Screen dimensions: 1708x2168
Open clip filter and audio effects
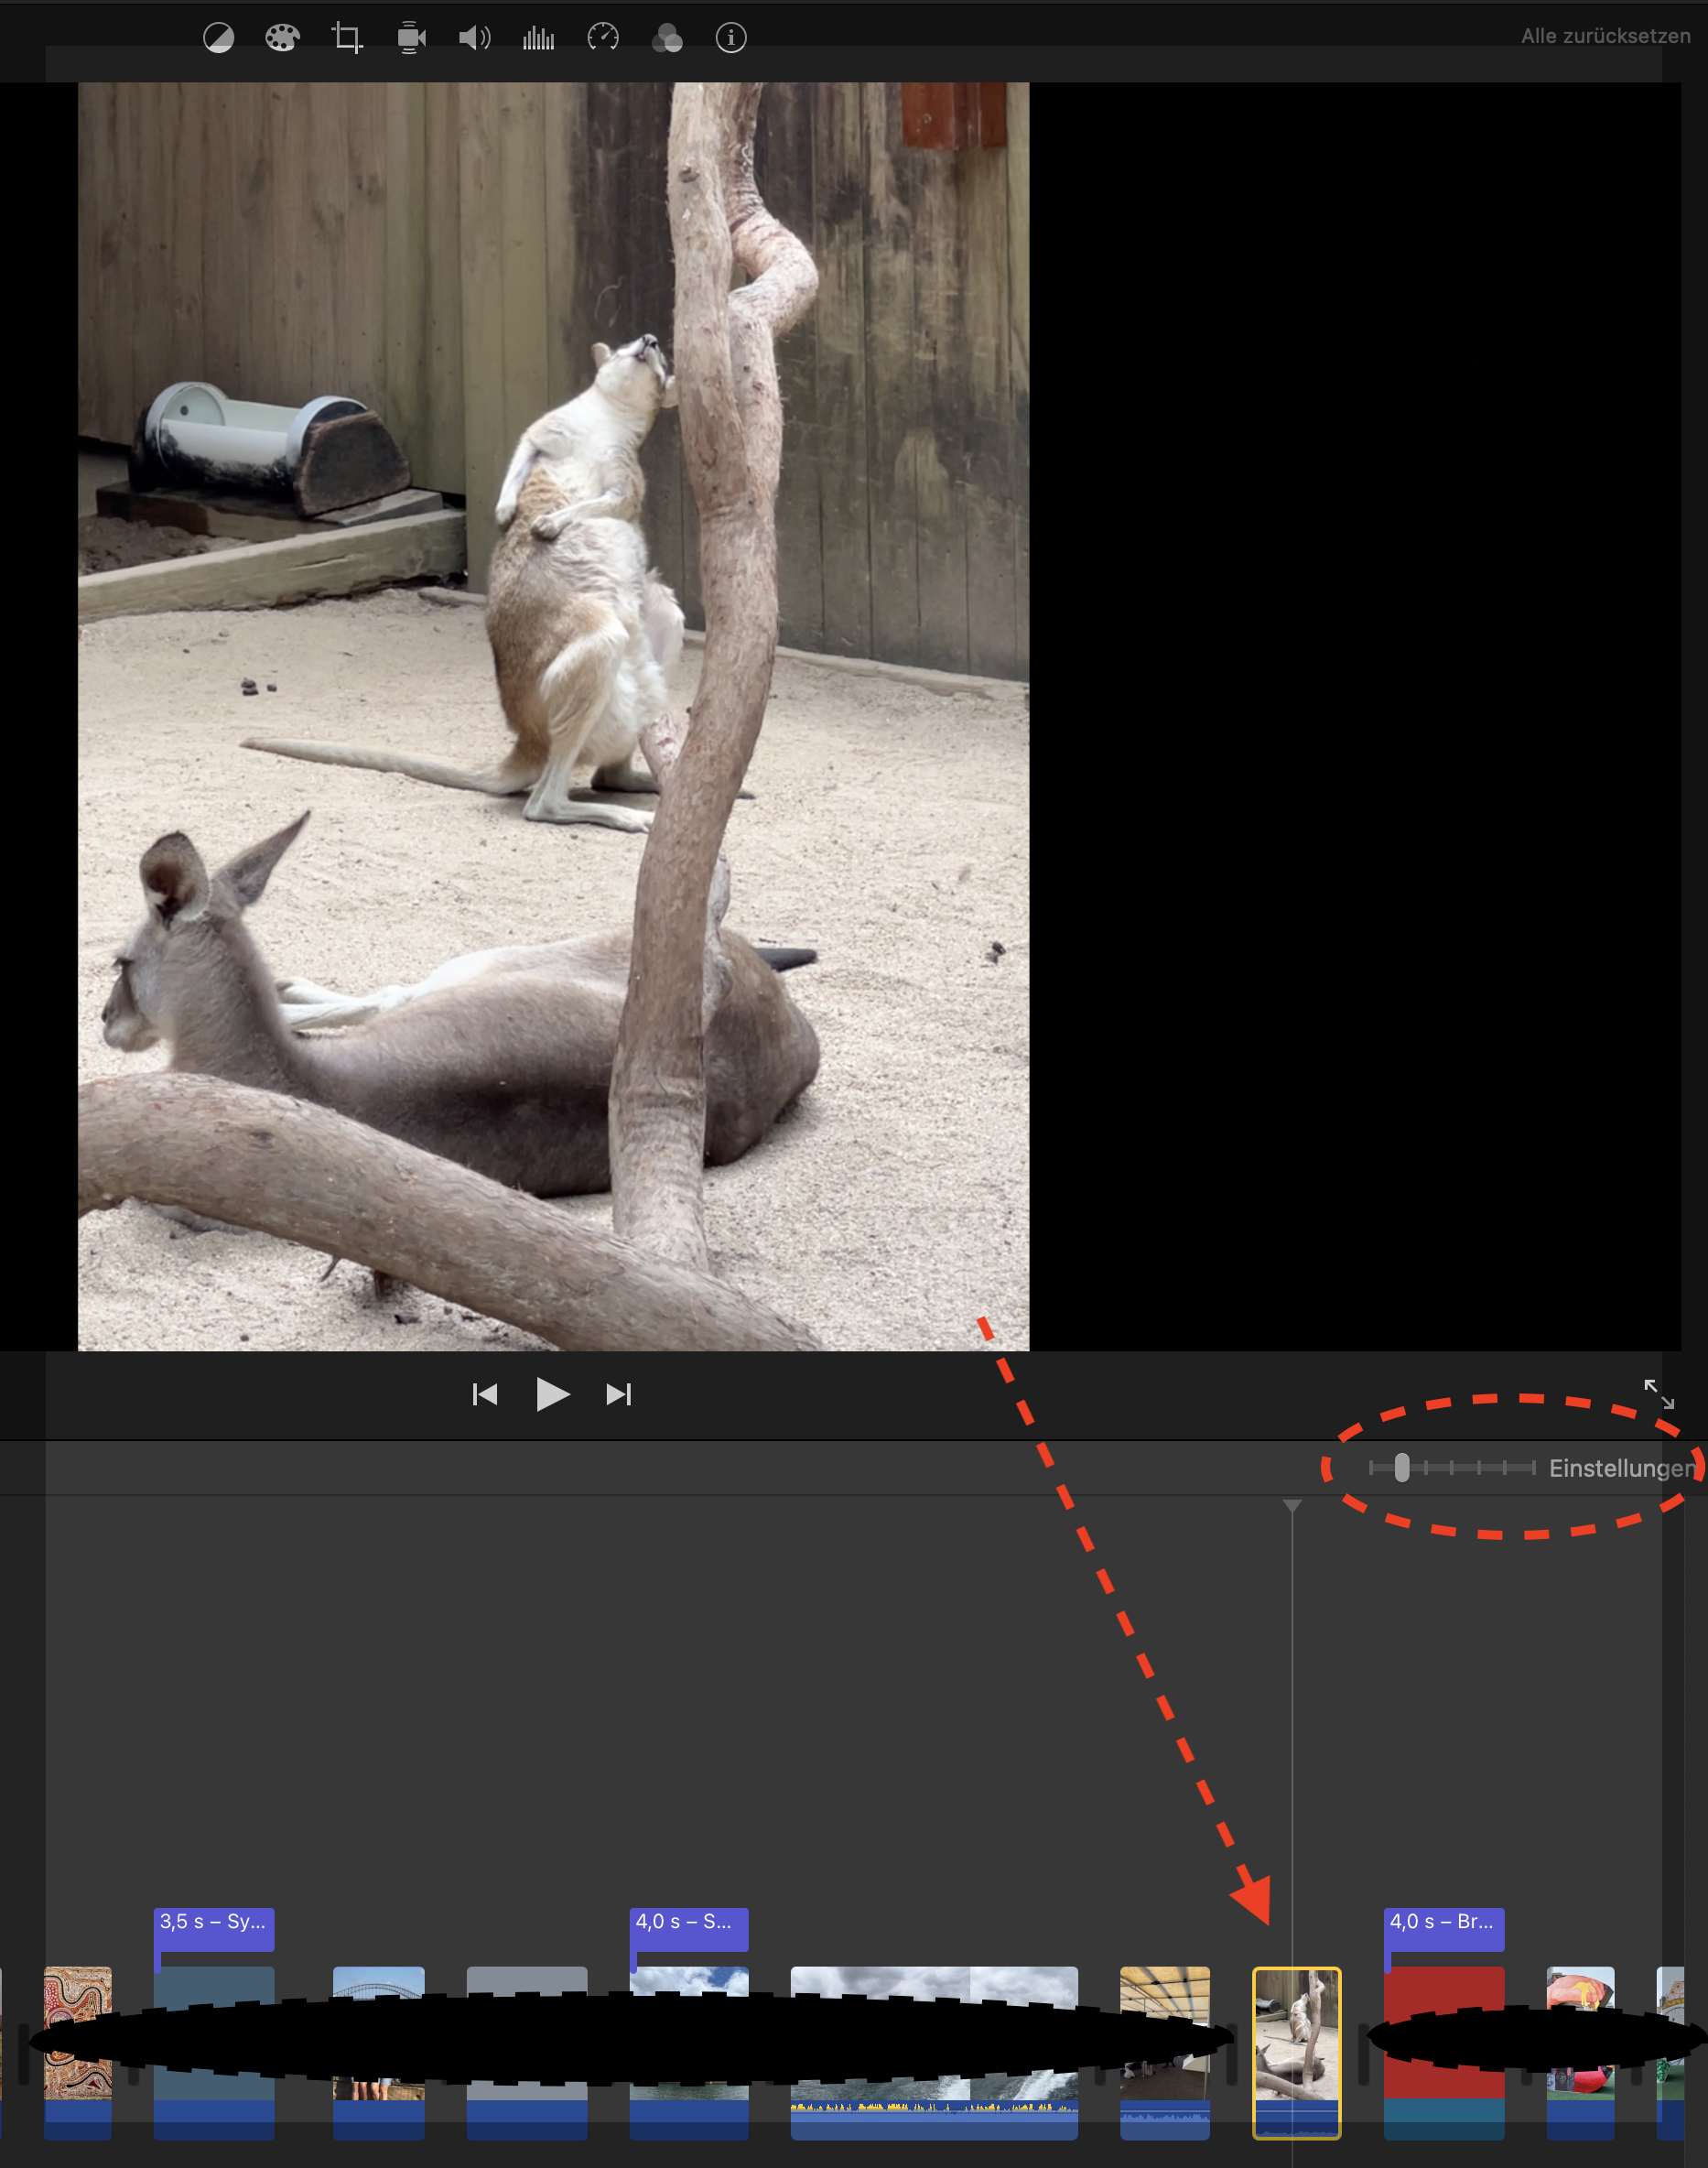tap(667, 38)
